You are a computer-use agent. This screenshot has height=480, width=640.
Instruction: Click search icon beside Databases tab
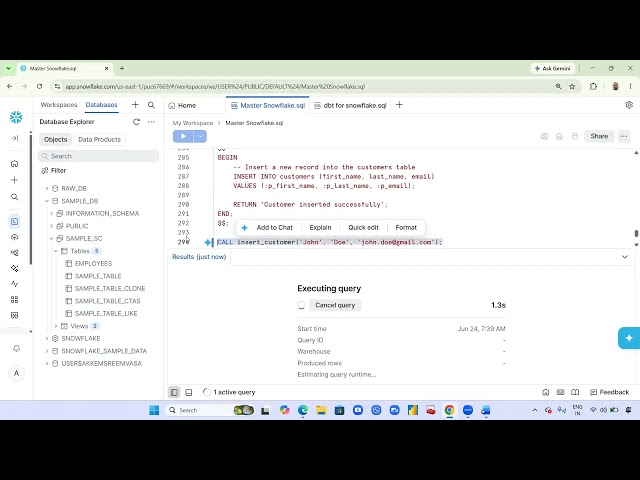coord(151,105)
